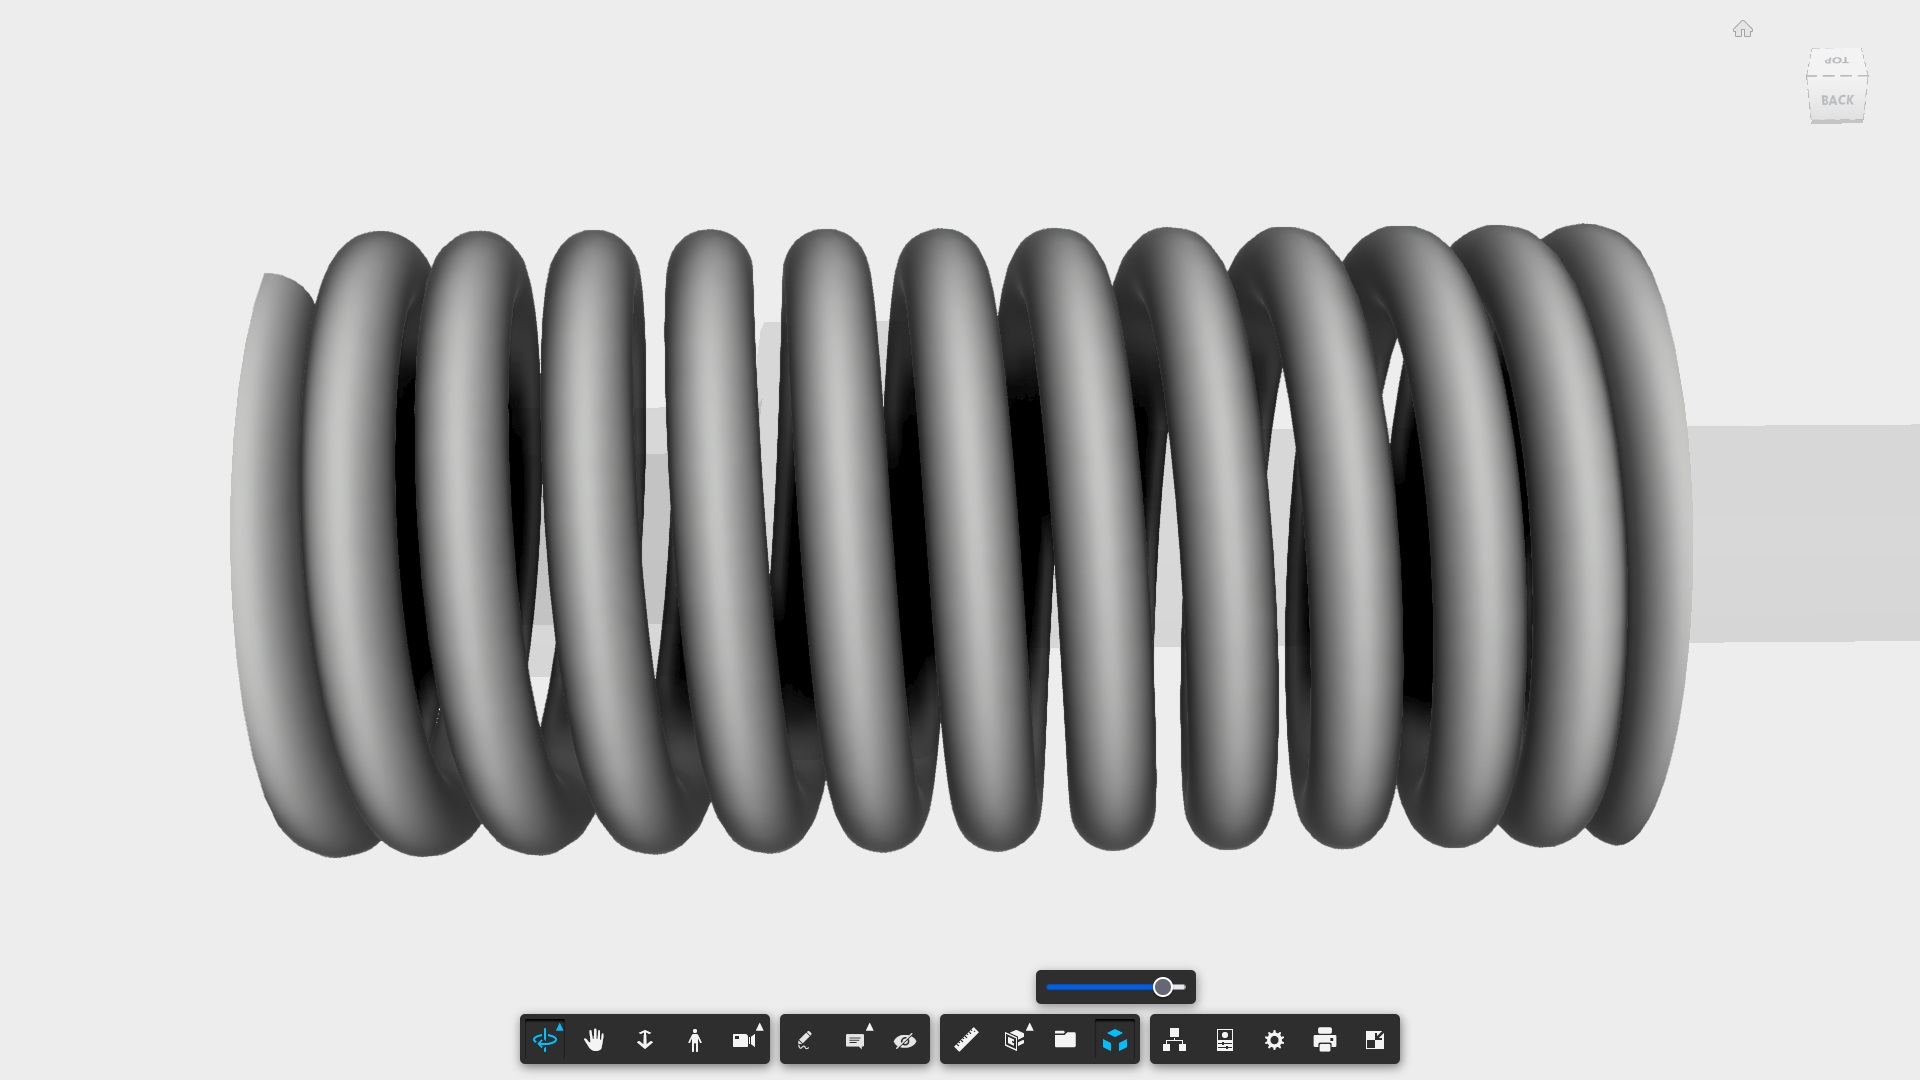Expand the Orbit tool options arrow
1920x1080 pixels.
(560, 1027)
